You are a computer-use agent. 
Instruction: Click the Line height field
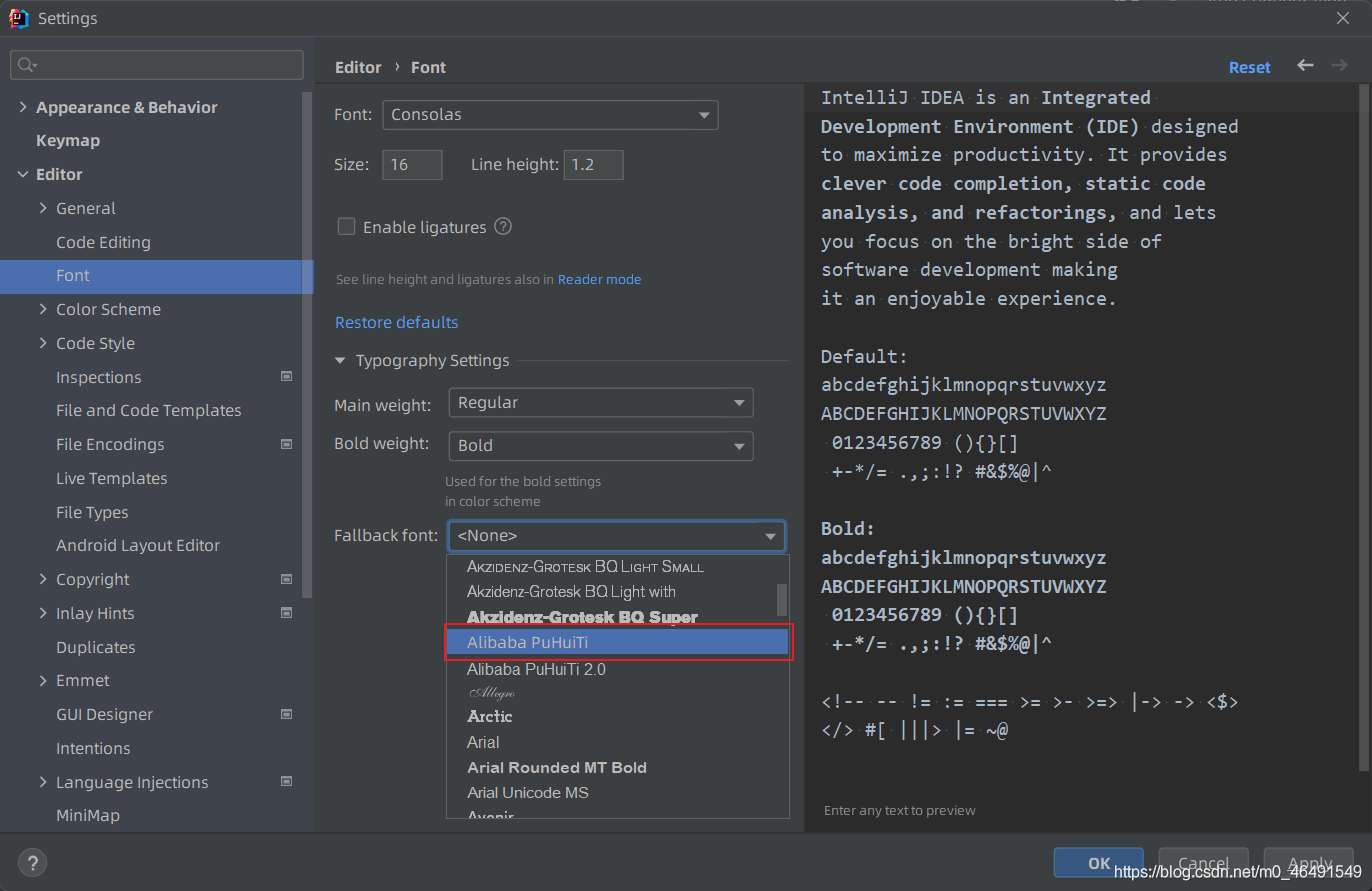[x=594, y=164]
